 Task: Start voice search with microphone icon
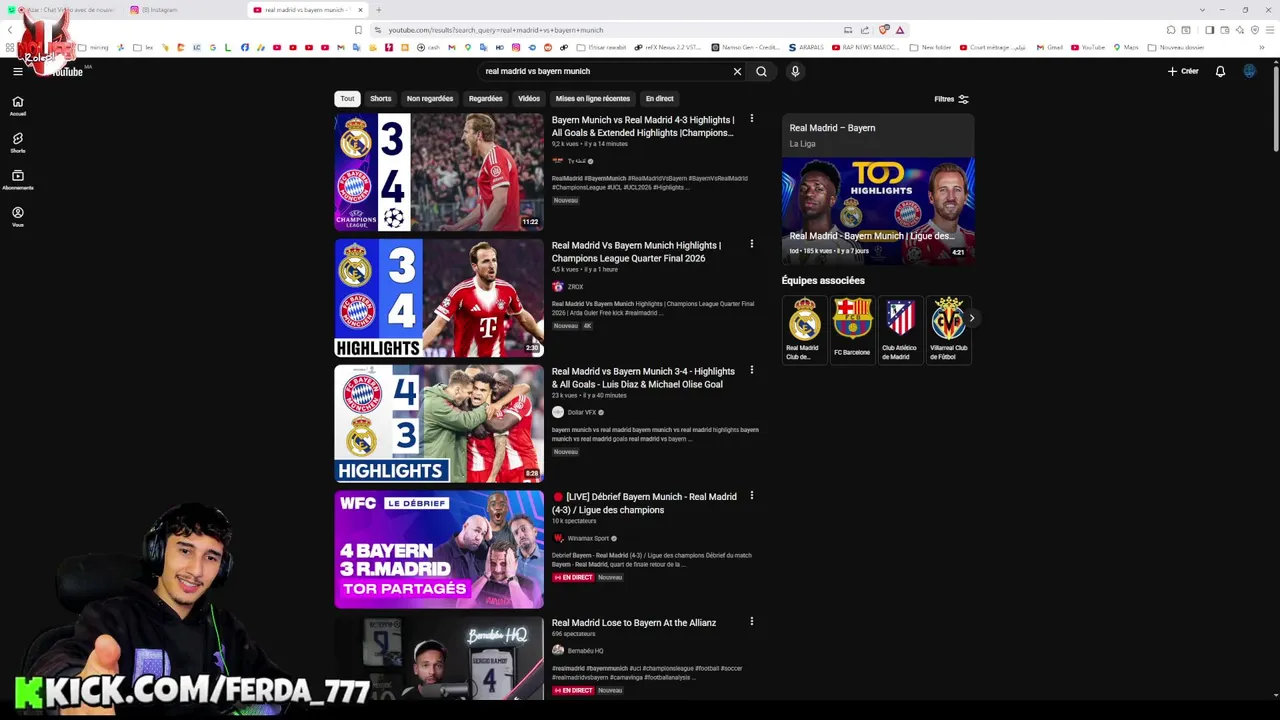(795, 71)
